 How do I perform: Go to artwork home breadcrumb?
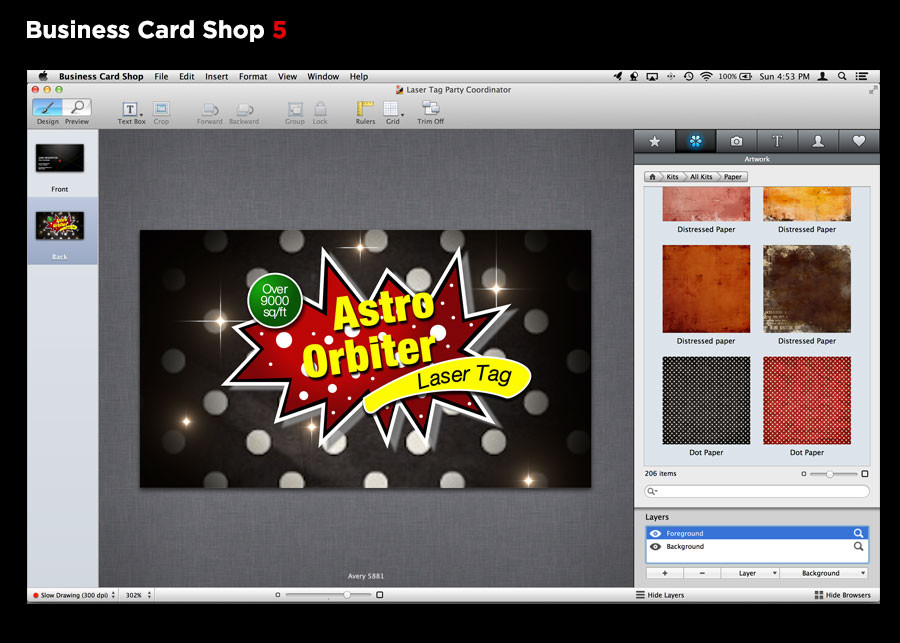point(652,177)
